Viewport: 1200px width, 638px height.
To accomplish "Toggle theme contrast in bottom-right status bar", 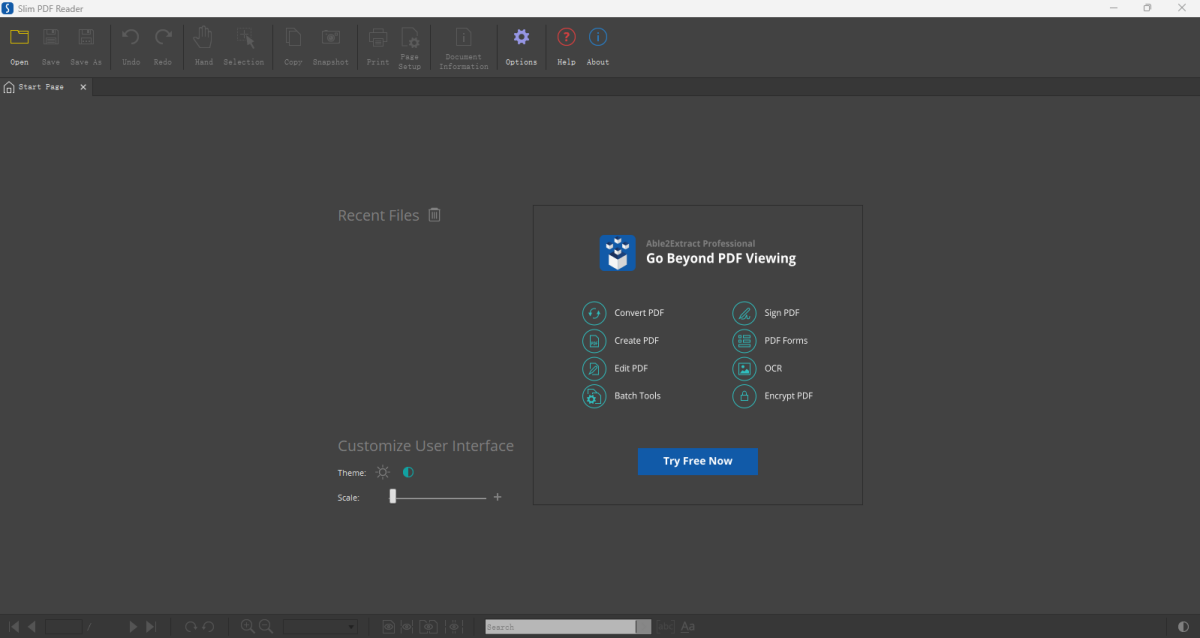I will [x=1184, y=627].
